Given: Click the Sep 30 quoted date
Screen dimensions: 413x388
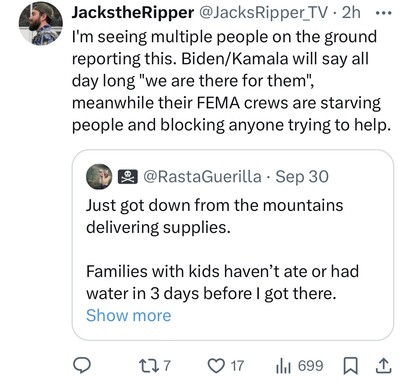Looking at the screenshot, I should pyautogui.click(x=302, y=177).
